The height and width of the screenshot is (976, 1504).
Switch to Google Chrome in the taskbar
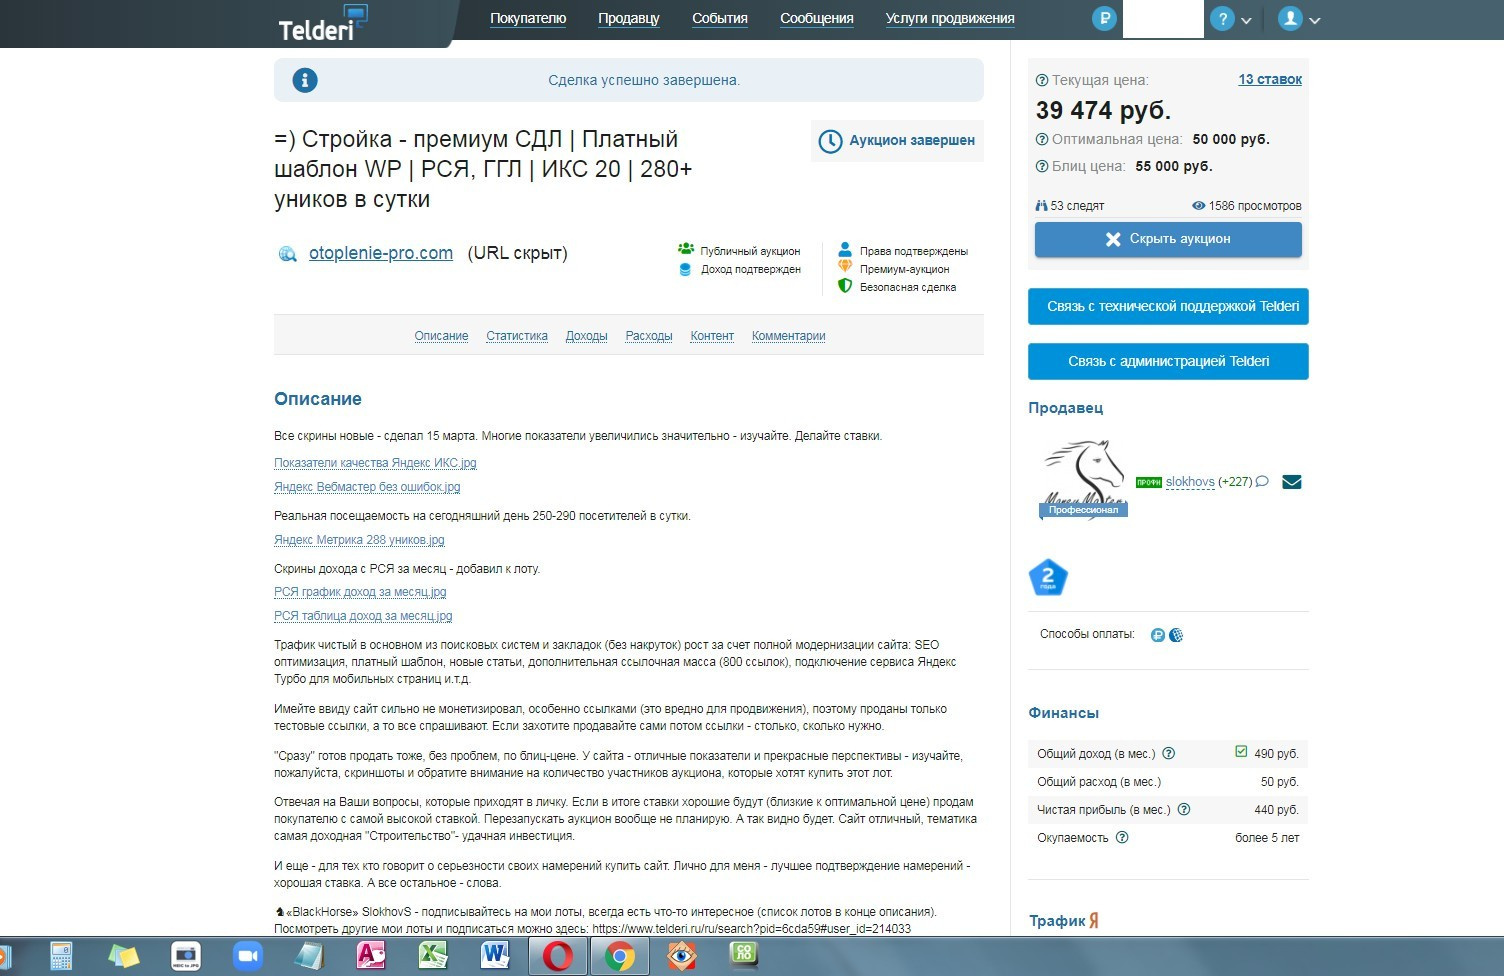(x=619, y=956)
